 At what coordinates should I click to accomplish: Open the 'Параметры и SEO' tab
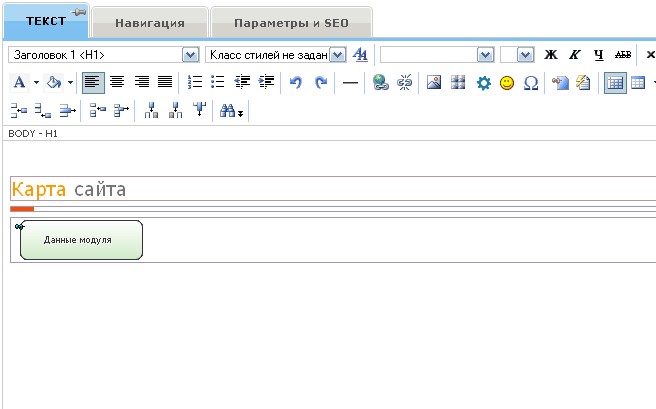[289, 21]
